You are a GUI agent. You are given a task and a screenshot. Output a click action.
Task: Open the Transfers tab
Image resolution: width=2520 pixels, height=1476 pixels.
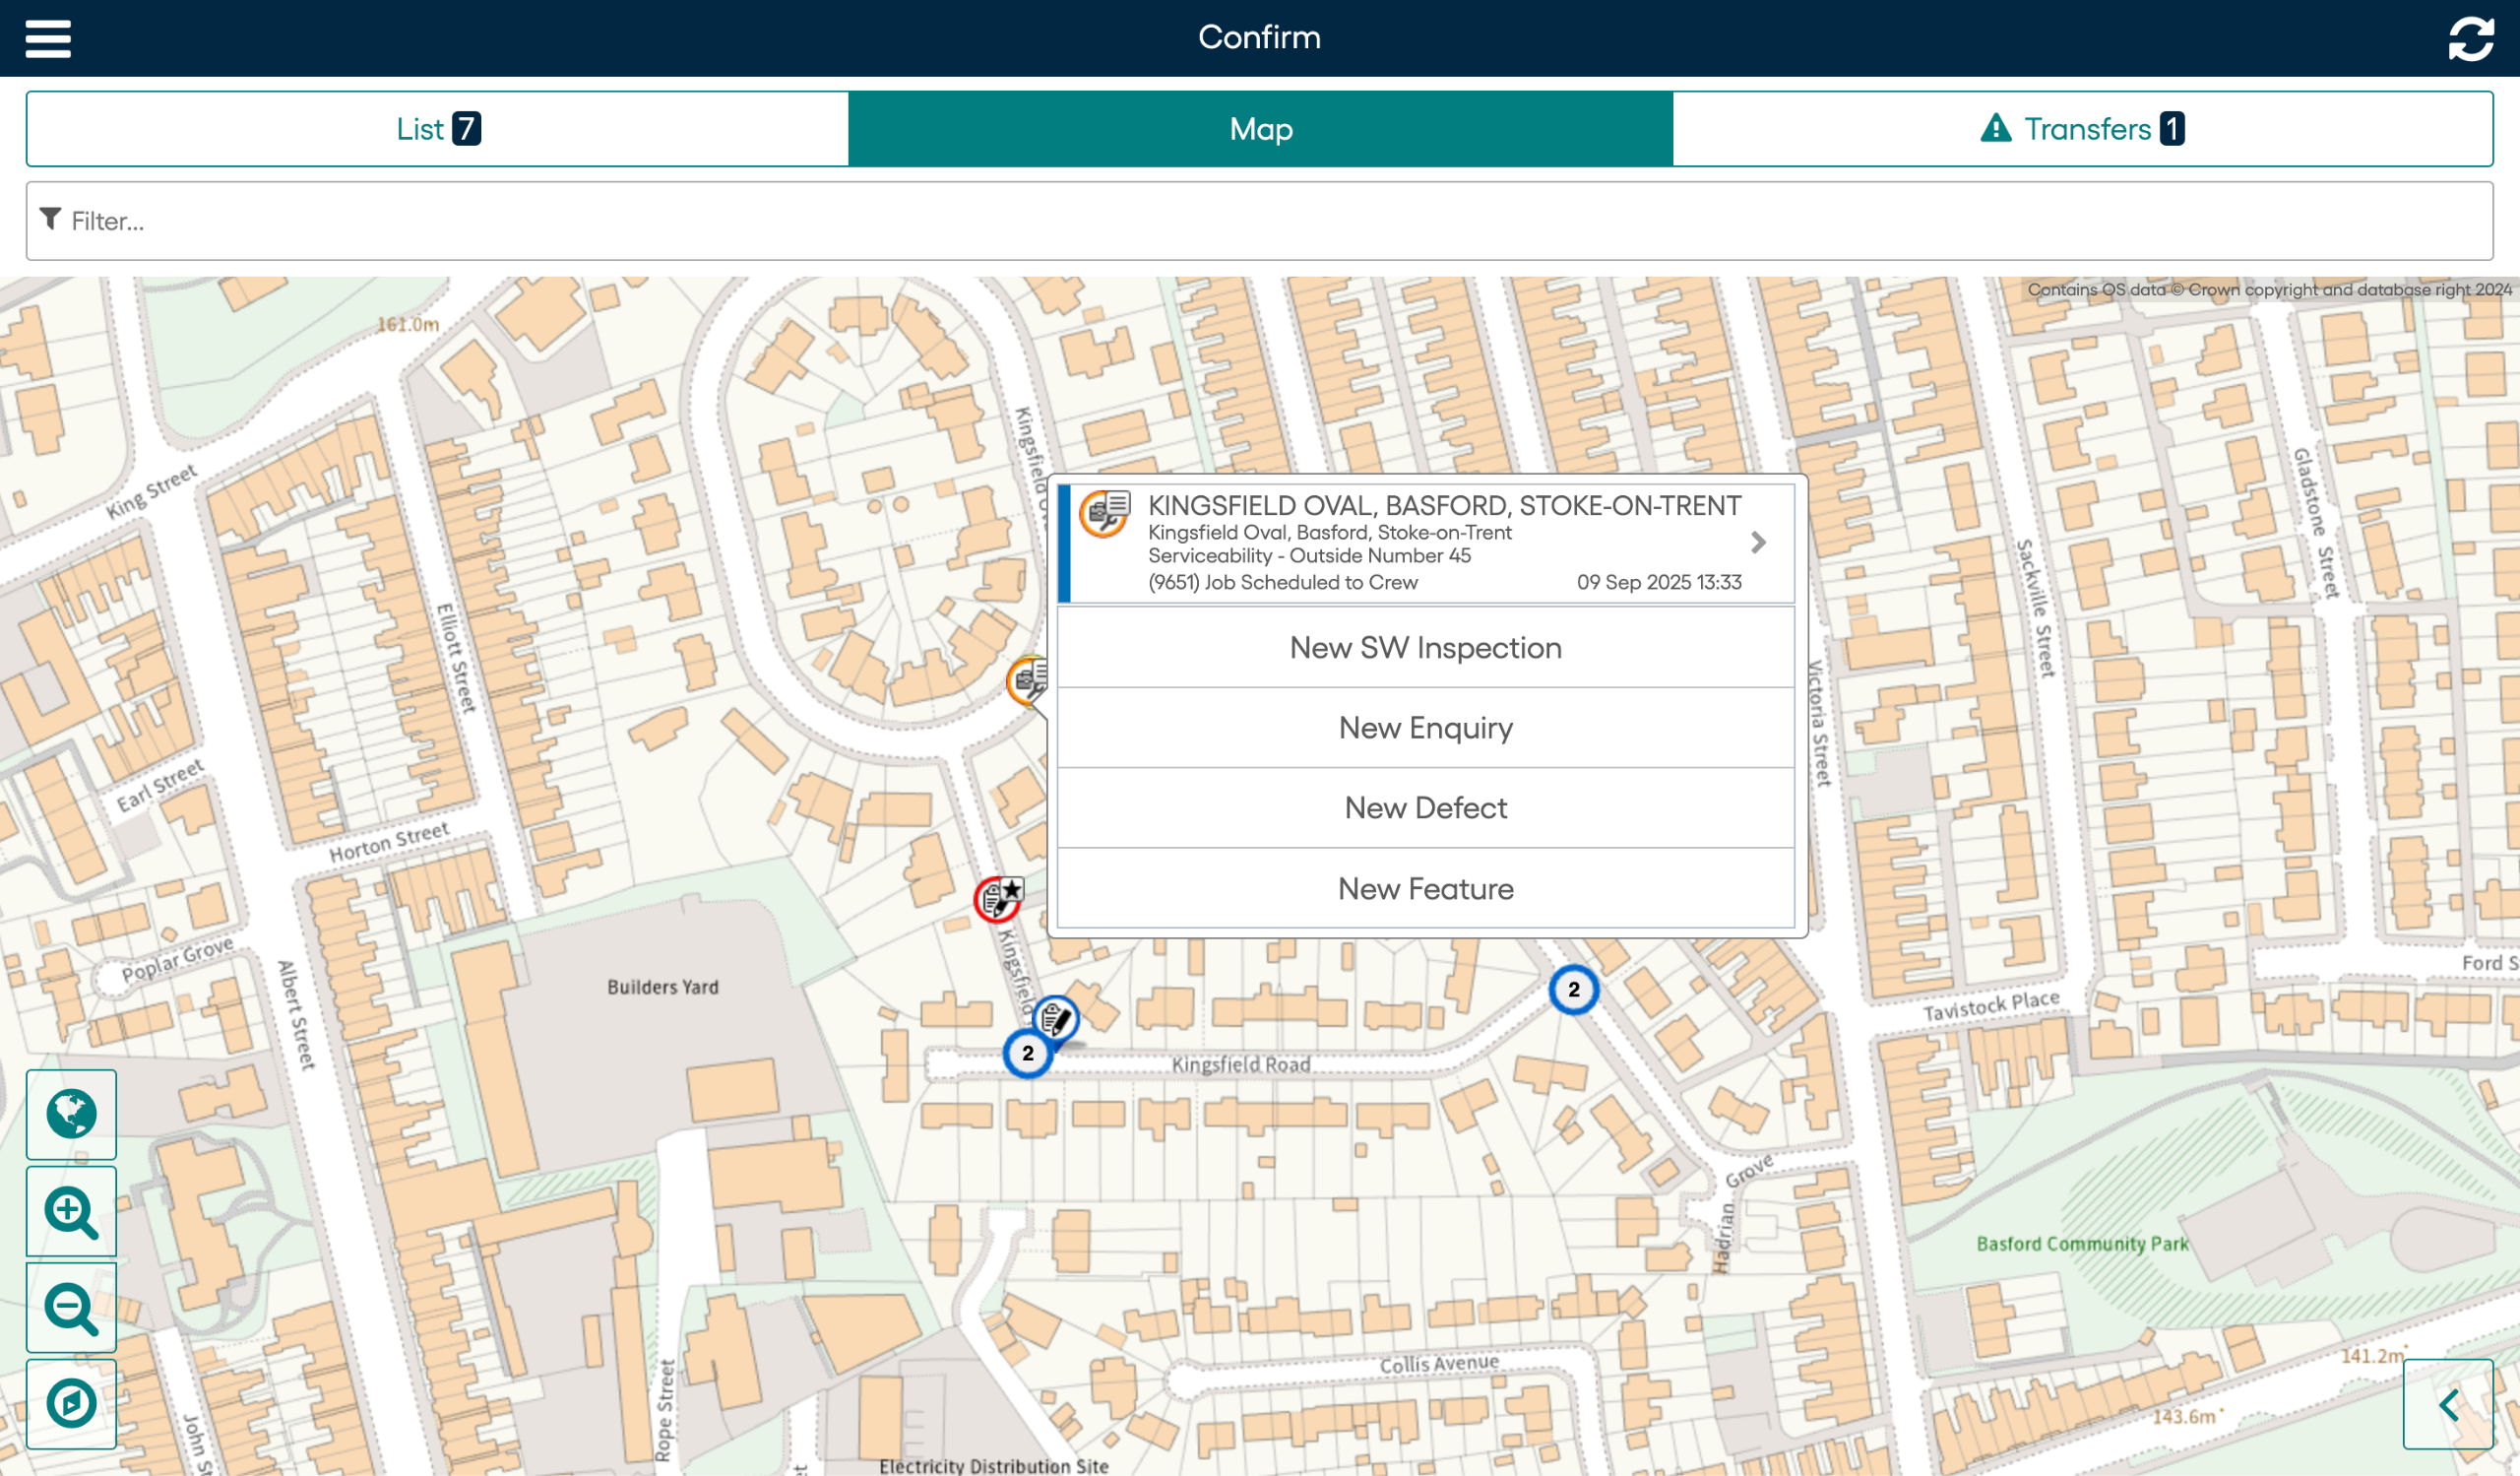2082,129
